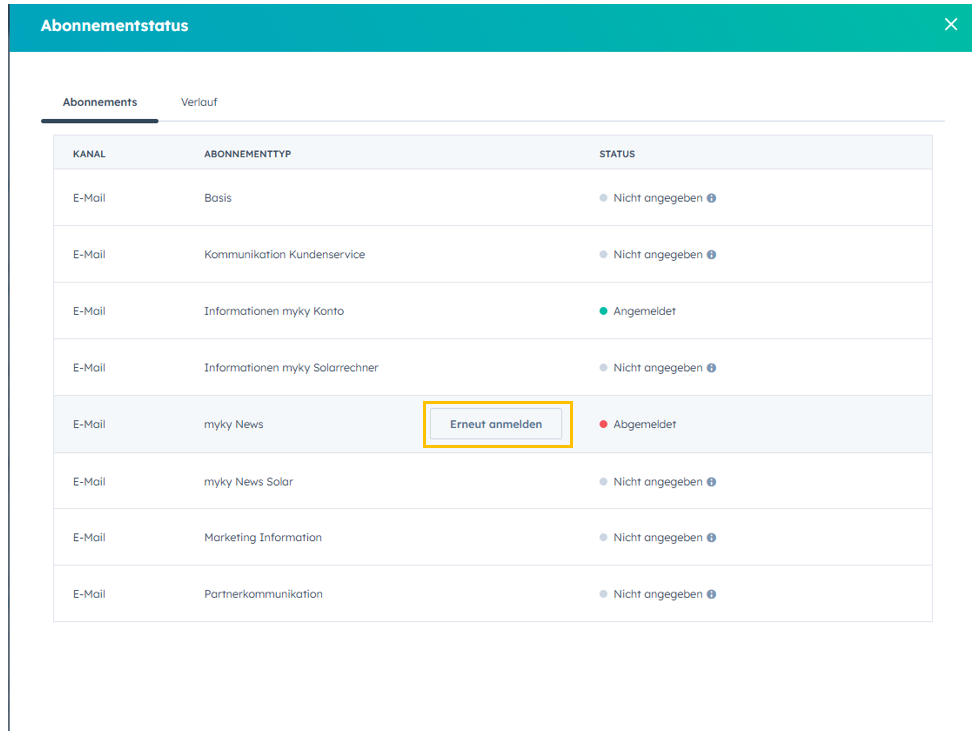
Task: Click info icon in myky News Solar row
Action: (x=711, y=482)
